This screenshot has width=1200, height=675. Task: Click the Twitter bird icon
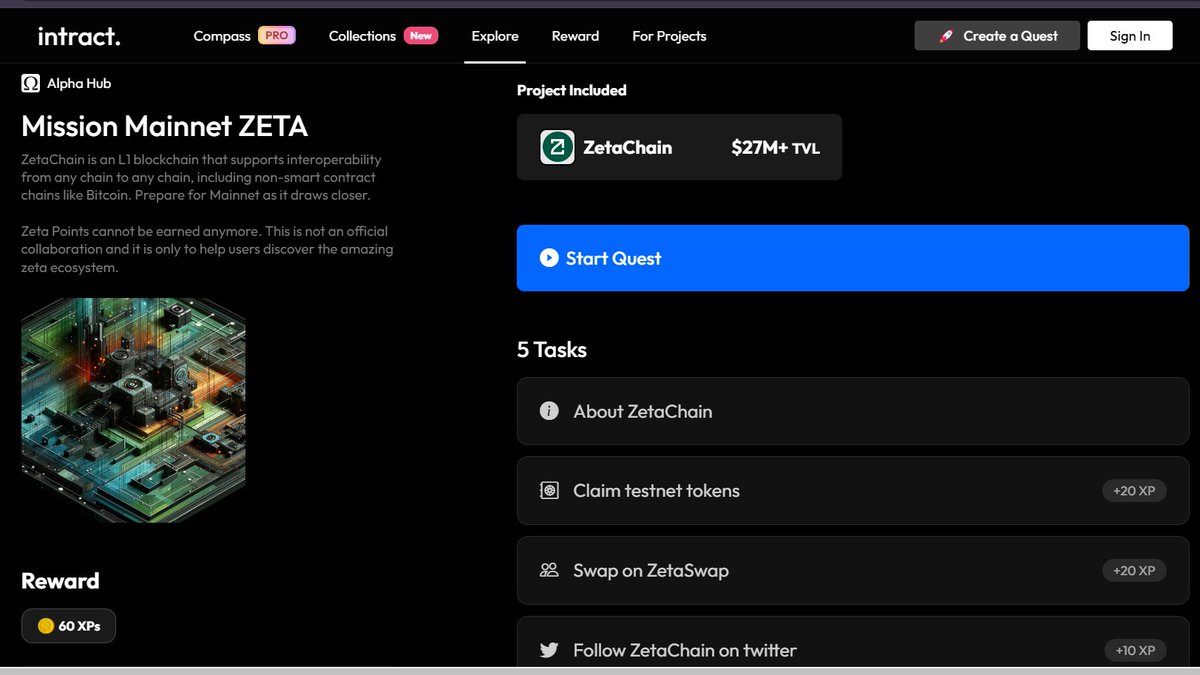click(x=549, y=650)
